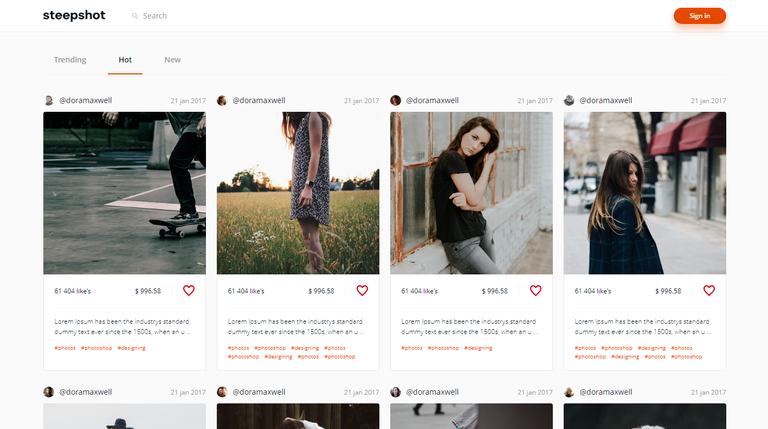Click #photos tag under the window woman post

[x=412, y=348]
